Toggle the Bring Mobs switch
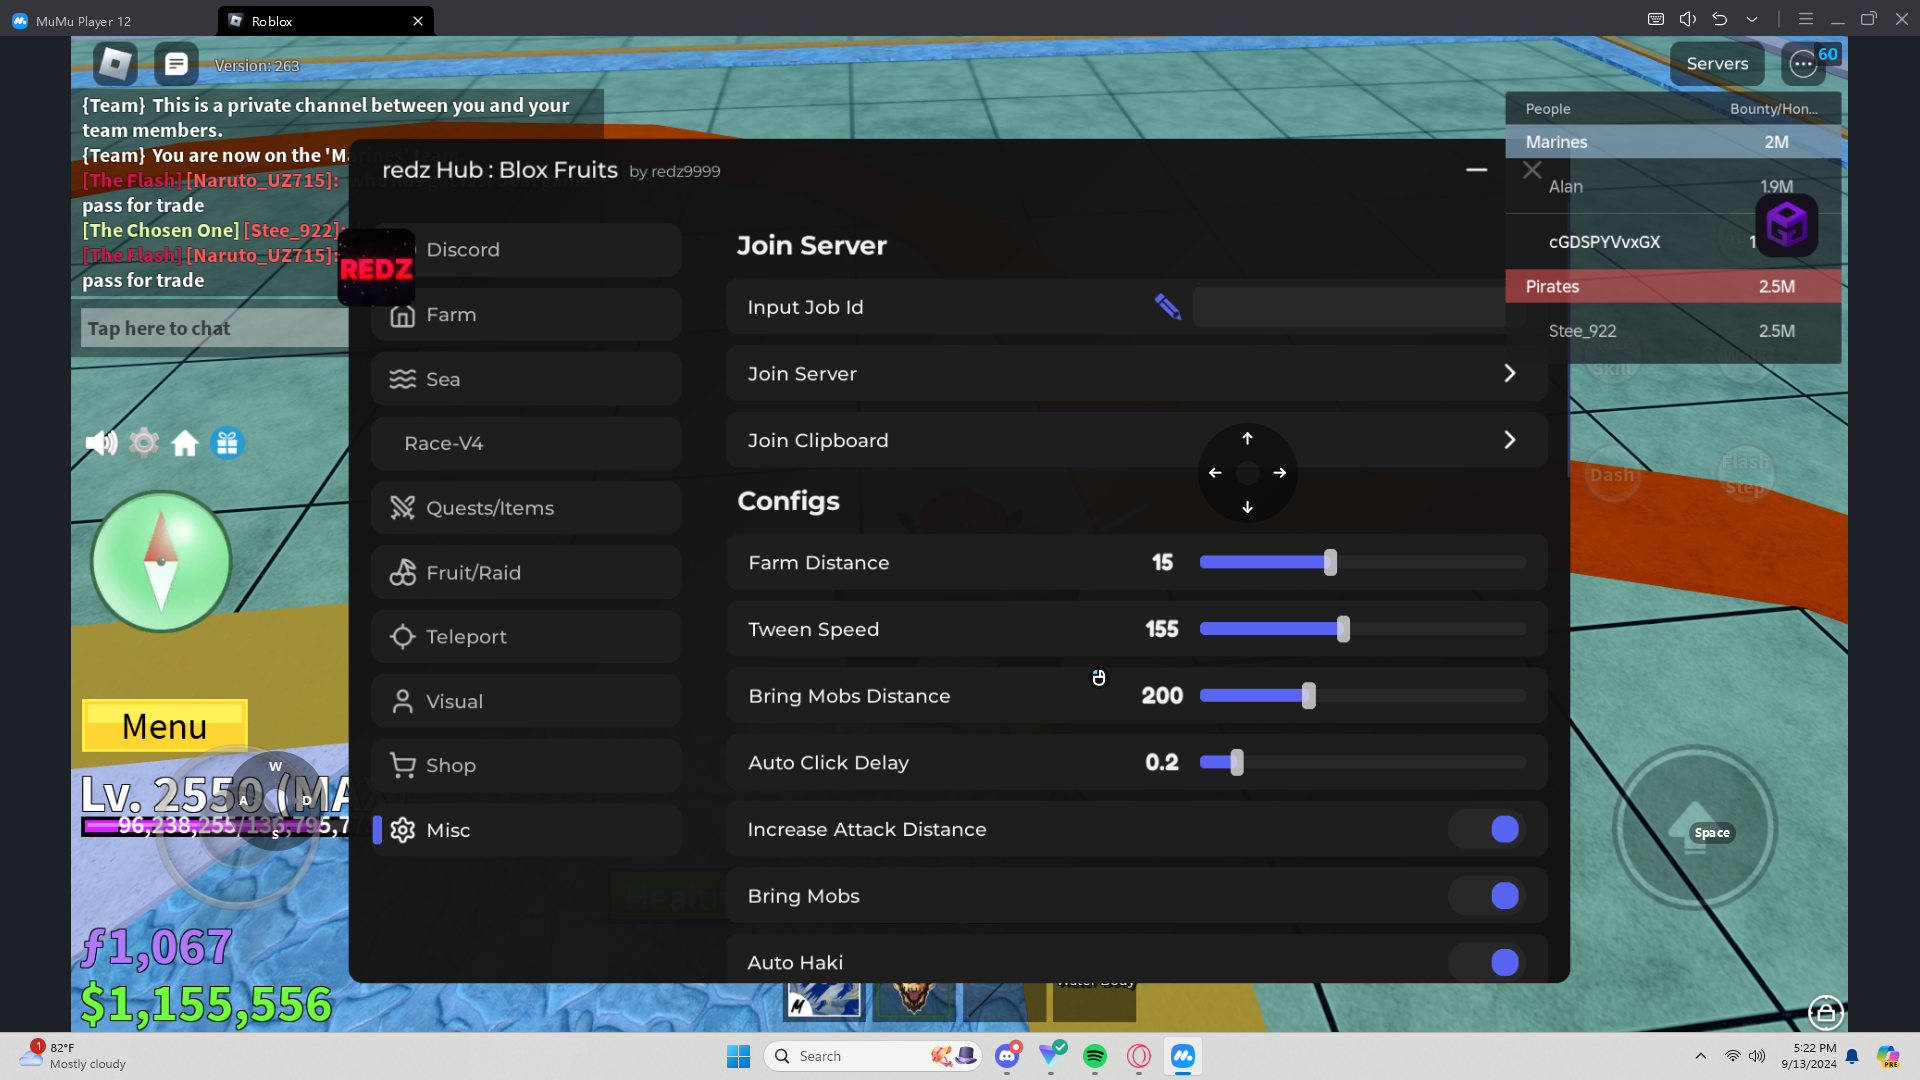 1487,896
